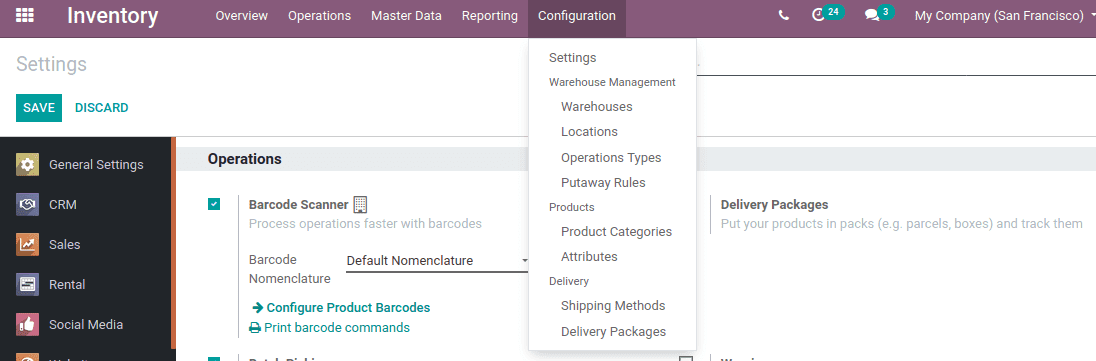Uncheck the Barcode Scanner checkbox

point(214,204)
